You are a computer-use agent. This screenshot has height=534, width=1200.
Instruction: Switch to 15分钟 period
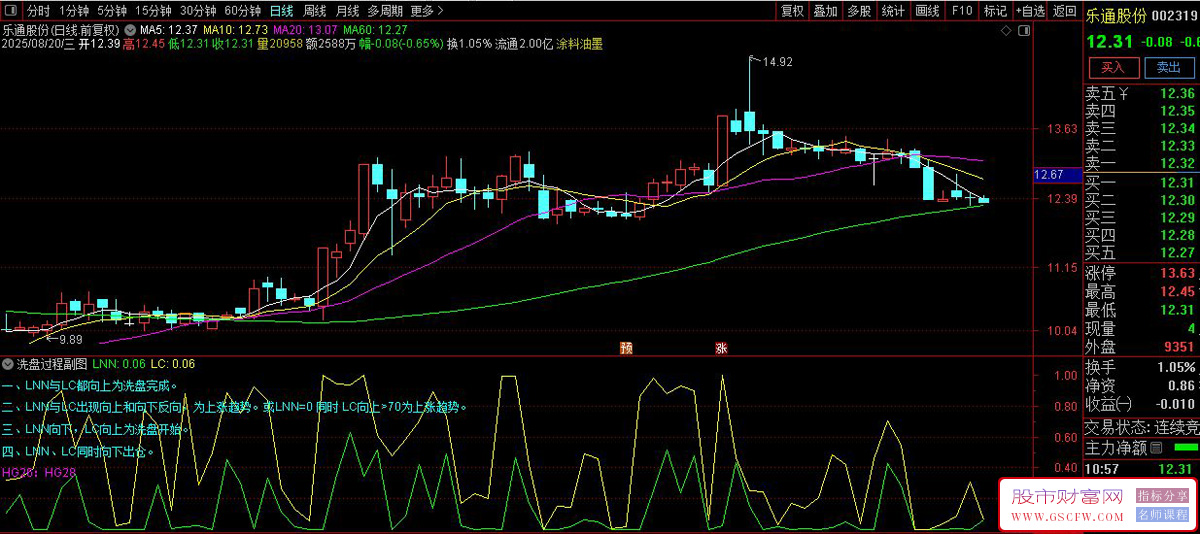153,11
